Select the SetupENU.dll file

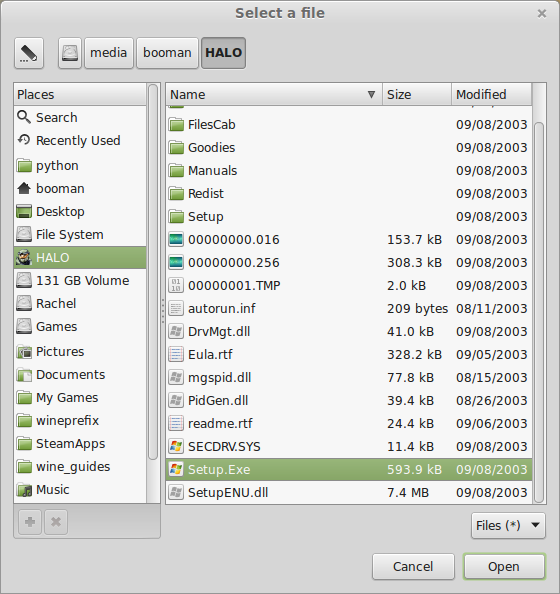pyautogui.click(x=349, y=492)
